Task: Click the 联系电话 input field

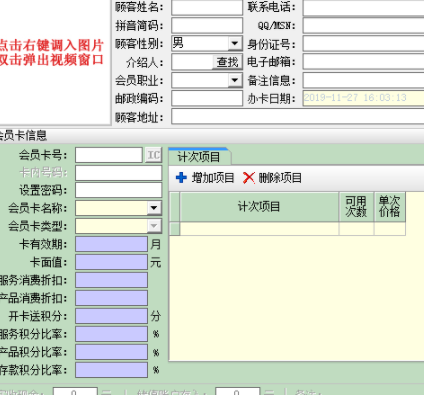Action: click(x=363, y=7)
